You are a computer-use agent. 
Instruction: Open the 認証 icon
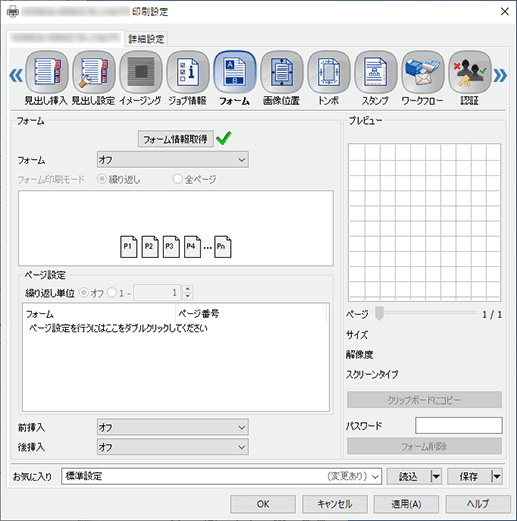click(x=470, y=72)
